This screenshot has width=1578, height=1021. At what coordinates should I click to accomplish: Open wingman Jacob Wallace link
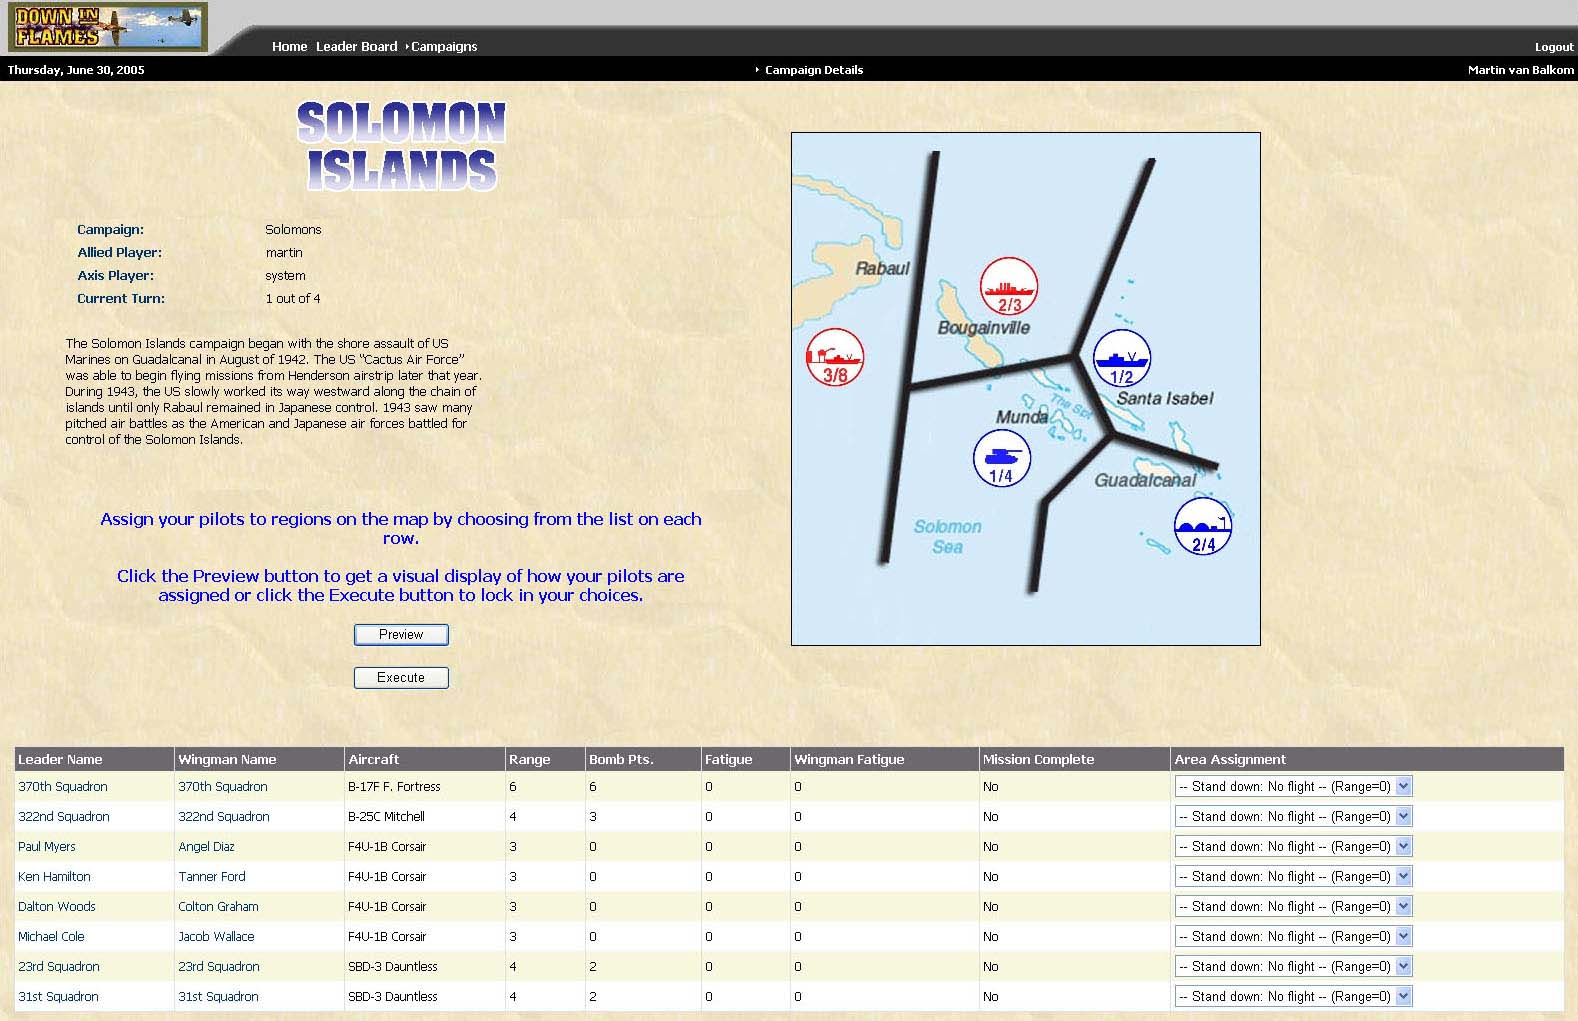tap(216, 937)
